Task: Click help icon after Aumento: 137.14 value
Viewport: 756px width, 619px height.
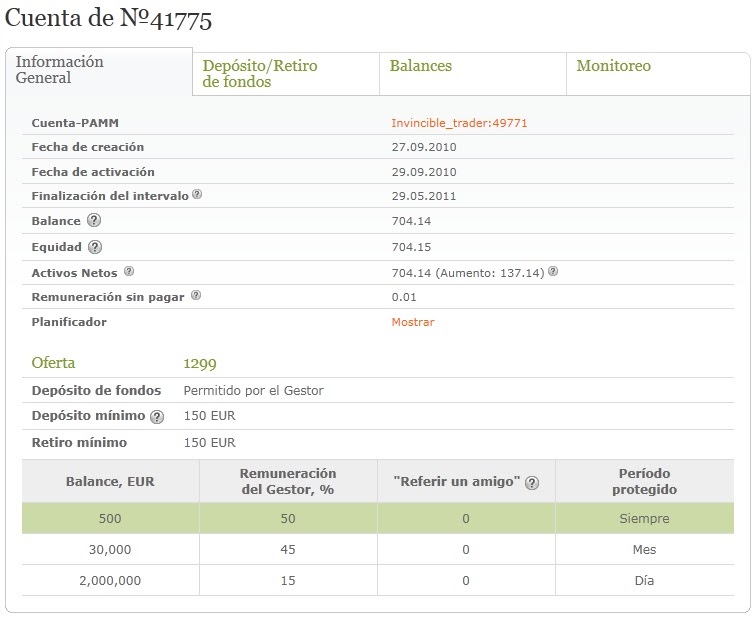Action: point(554,271)
